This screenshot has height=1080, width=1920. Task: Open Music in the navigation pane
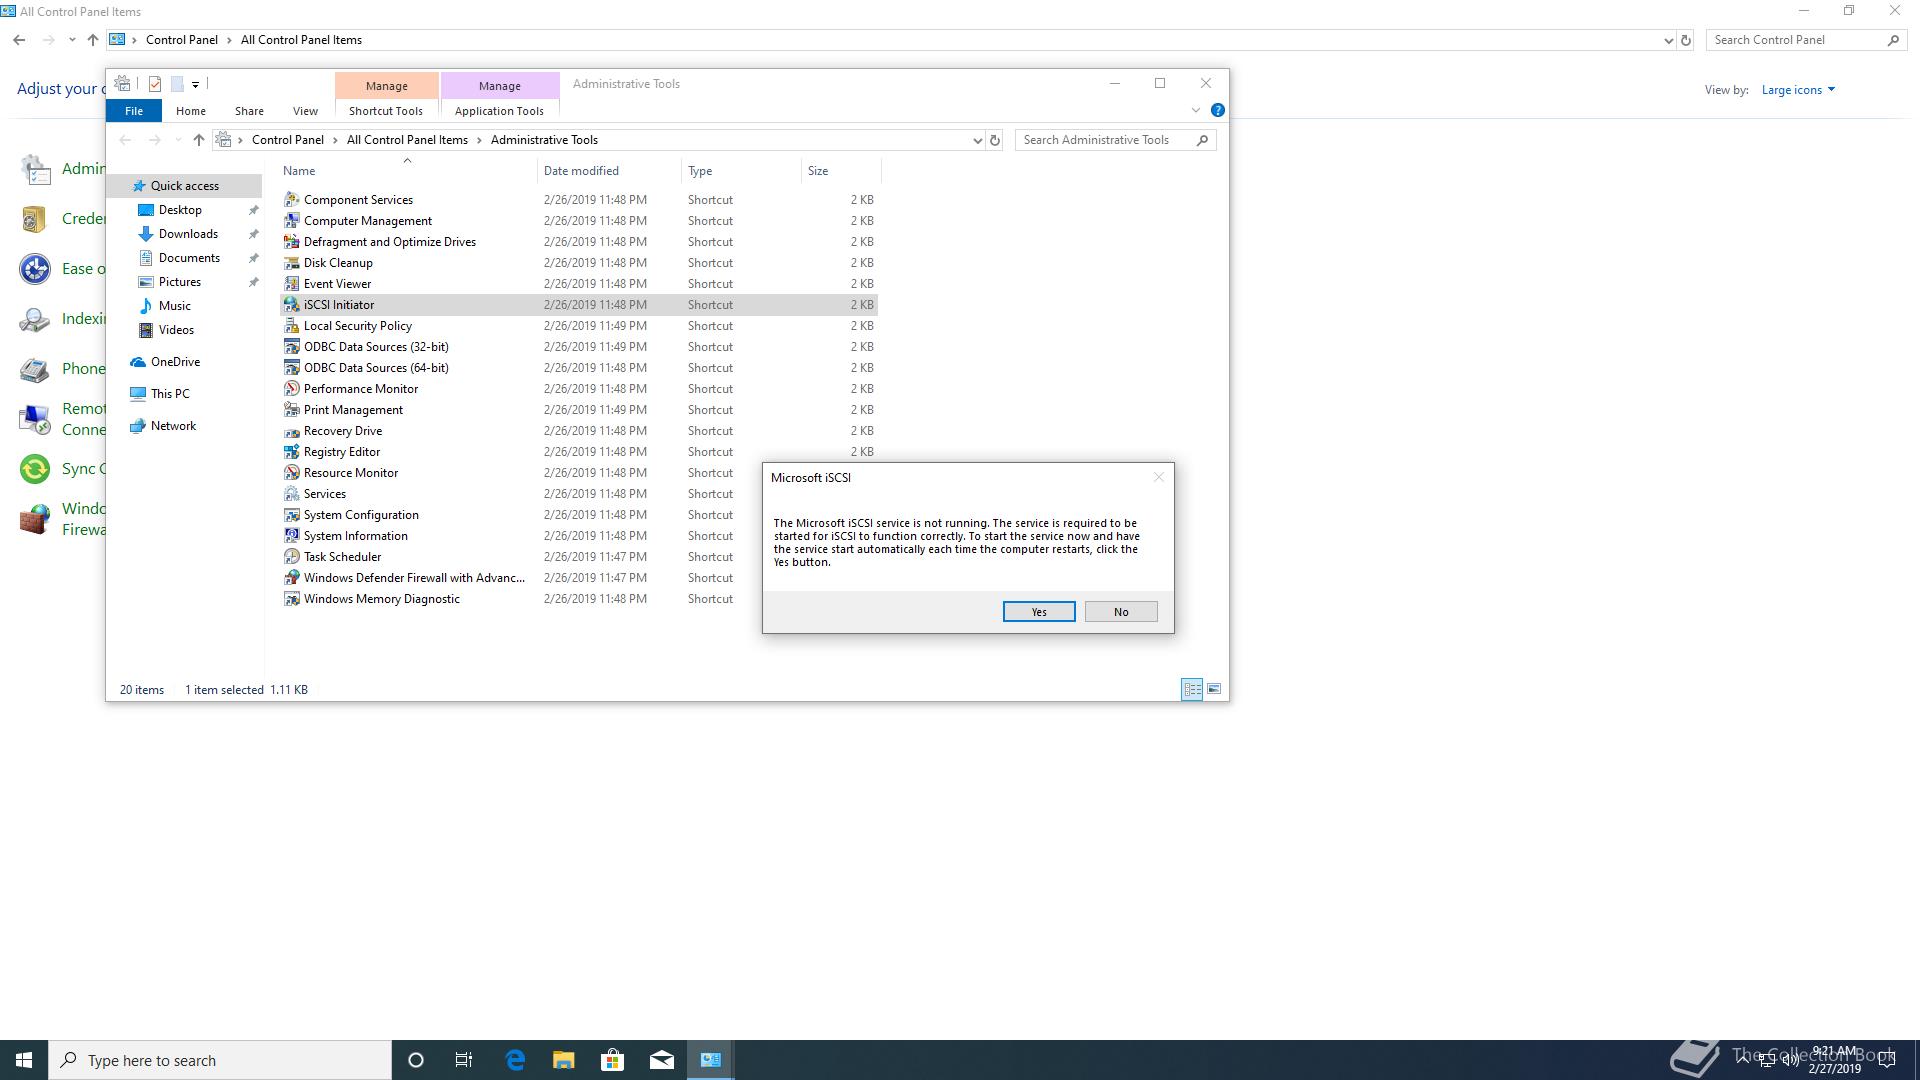175,306
